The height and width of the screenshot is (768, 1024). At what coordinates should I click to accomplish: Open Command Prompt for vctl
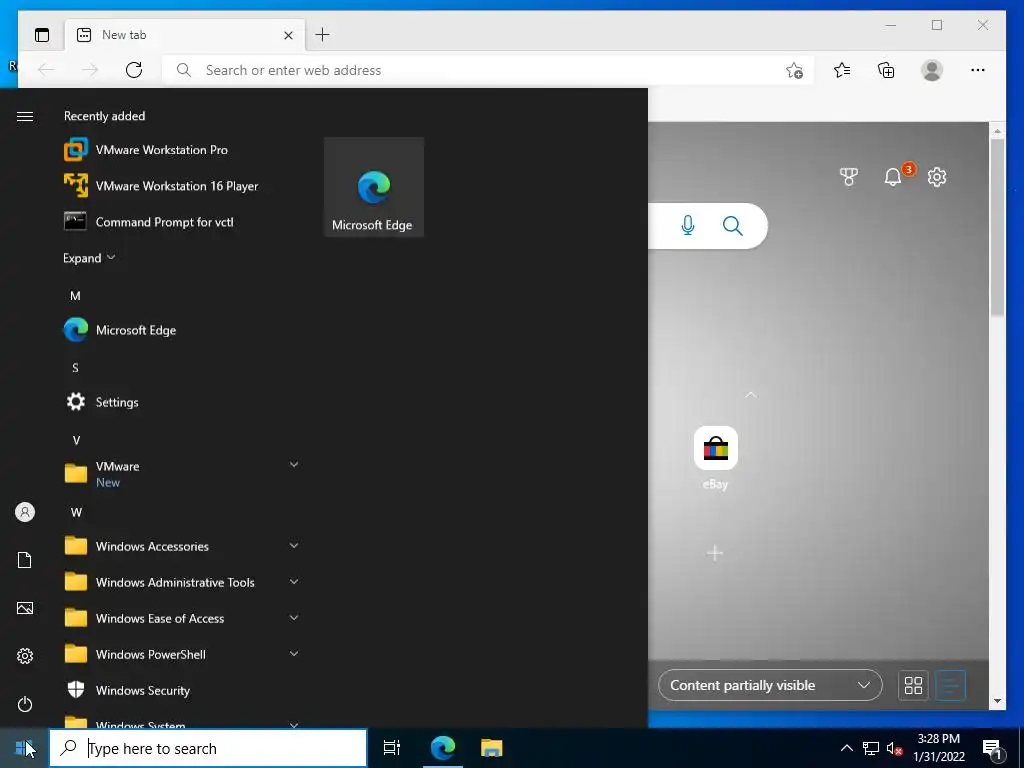point(180,222)
